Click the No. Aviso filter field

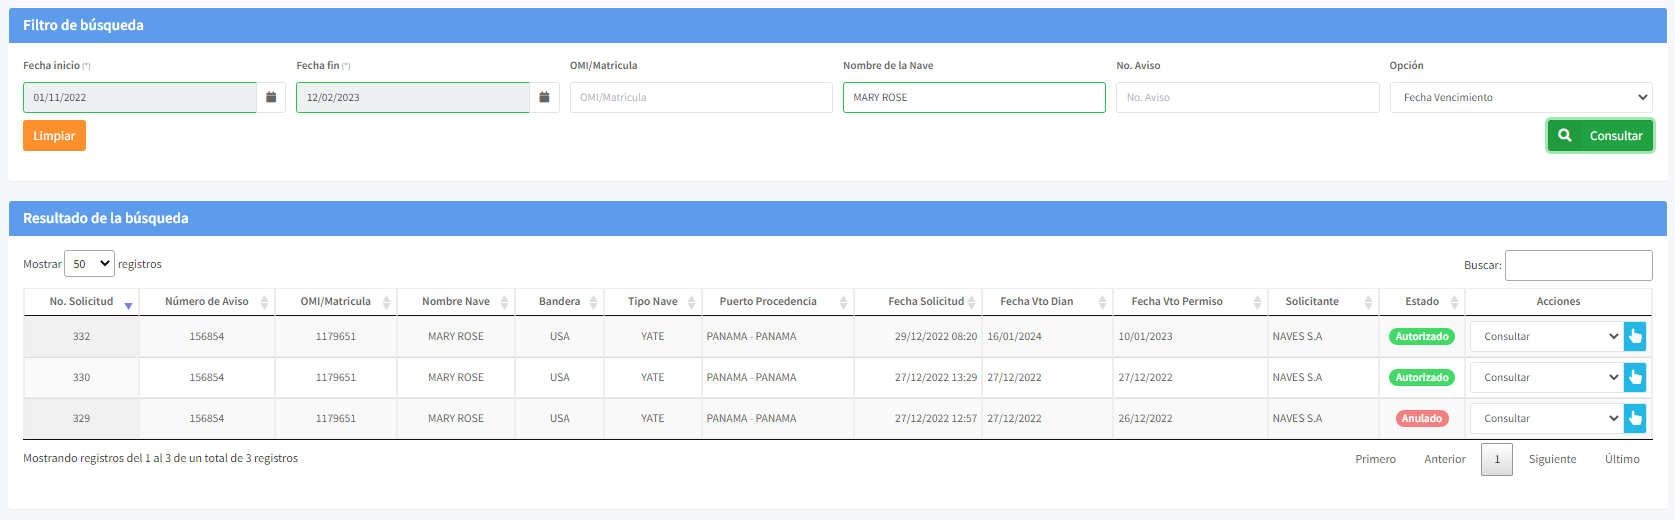coord(1247,98)
